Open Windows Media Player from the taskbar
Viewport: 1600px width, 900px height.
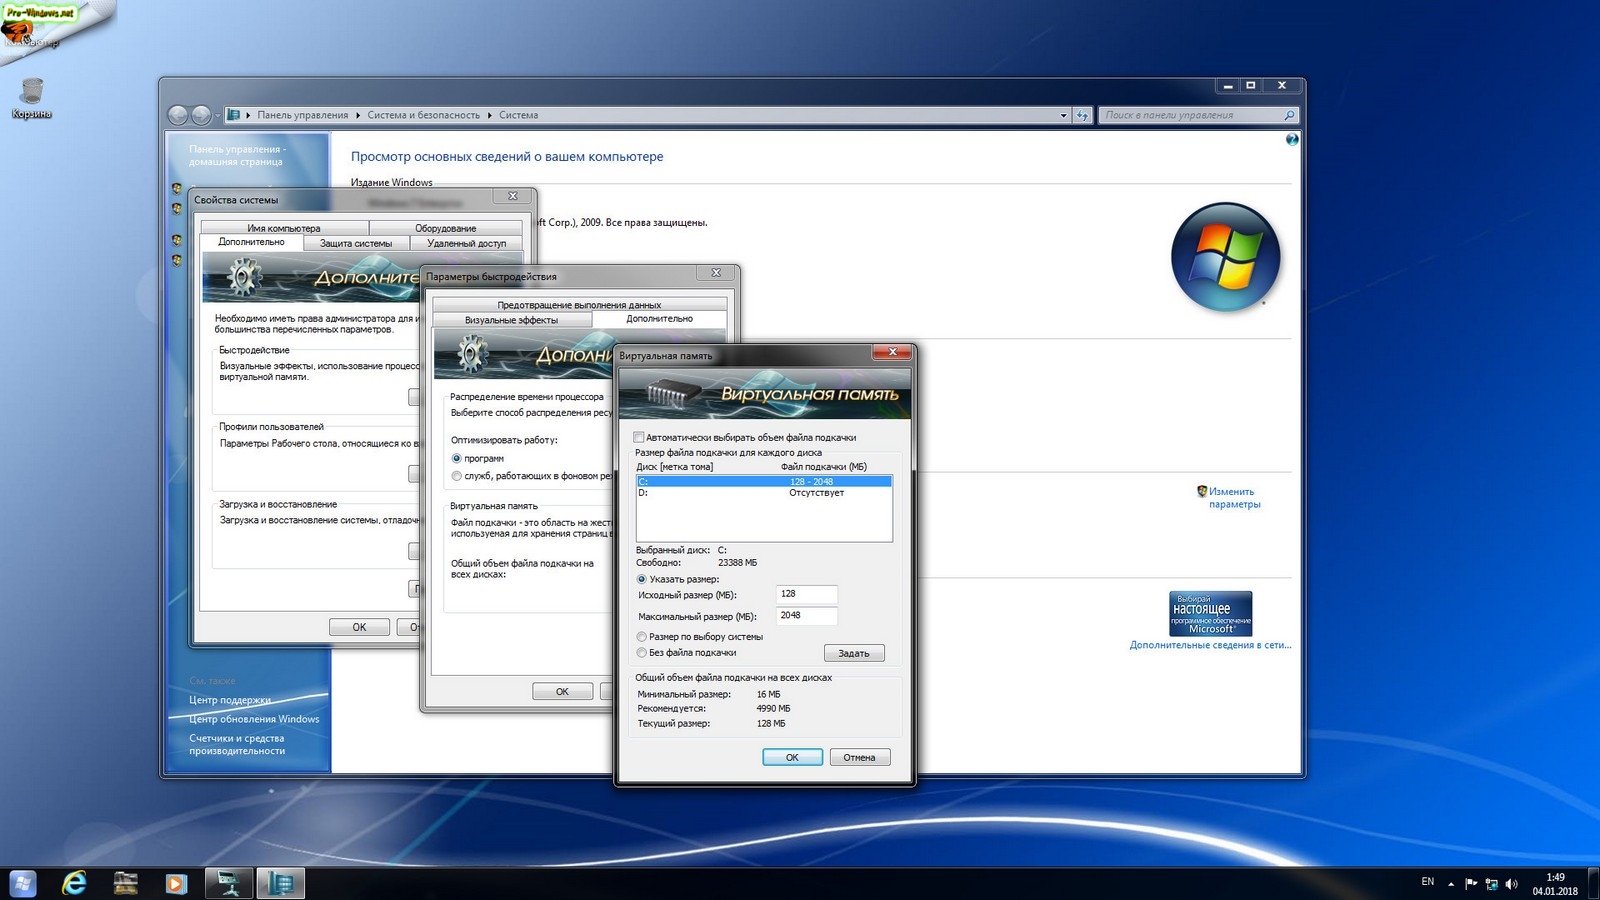pyautogui.click(x=176, y=883)
